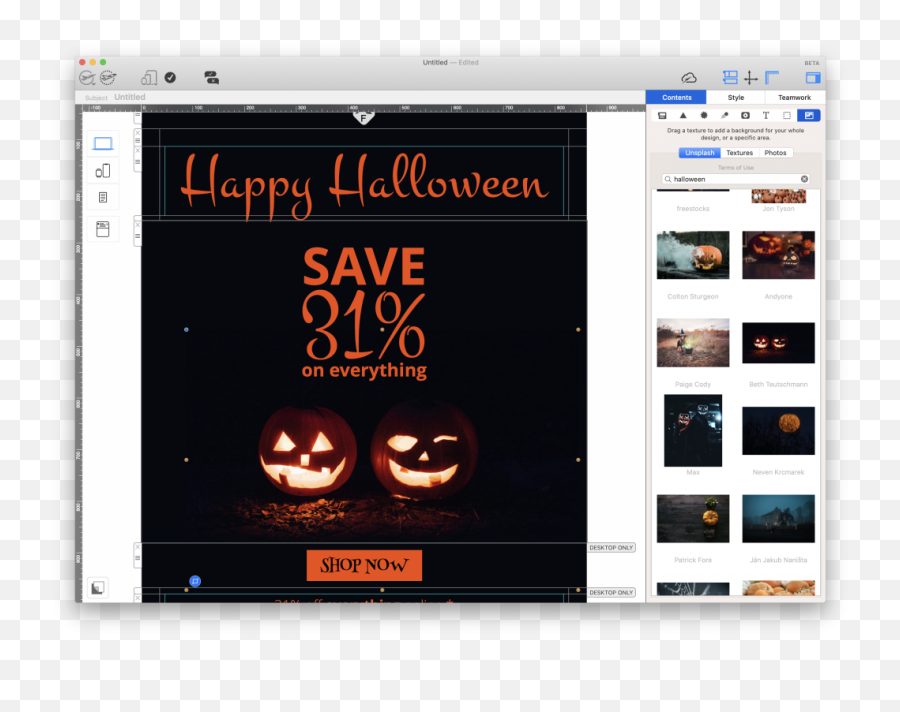Select the T text objects icon

pos(766,115)
